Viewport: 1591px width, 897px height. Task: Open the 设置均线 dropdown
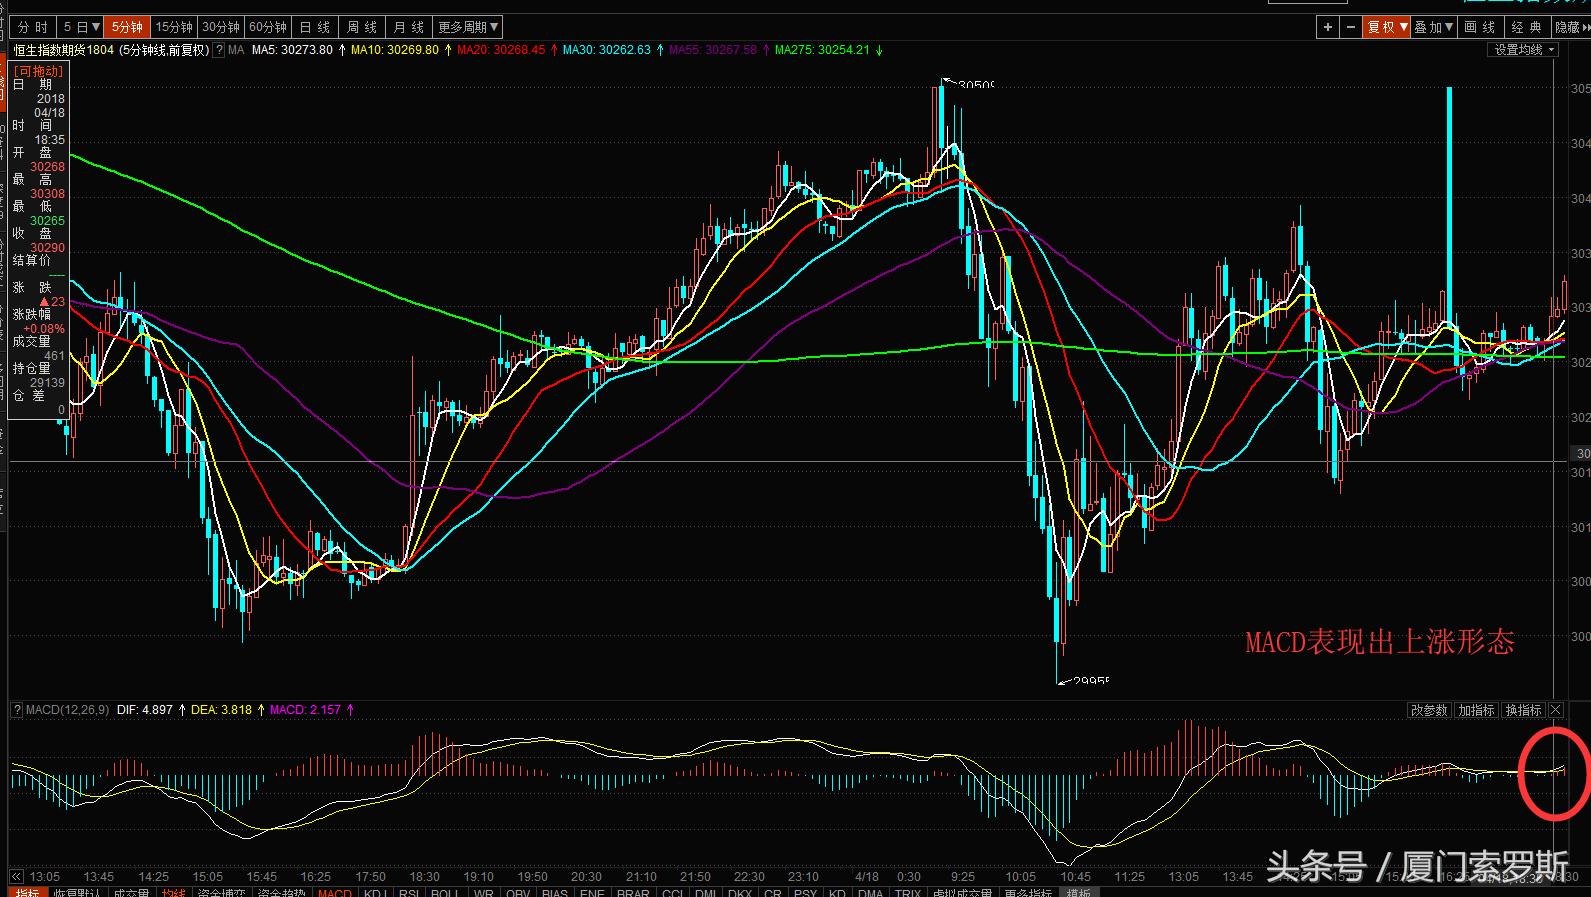click(x=1523, y=50)
